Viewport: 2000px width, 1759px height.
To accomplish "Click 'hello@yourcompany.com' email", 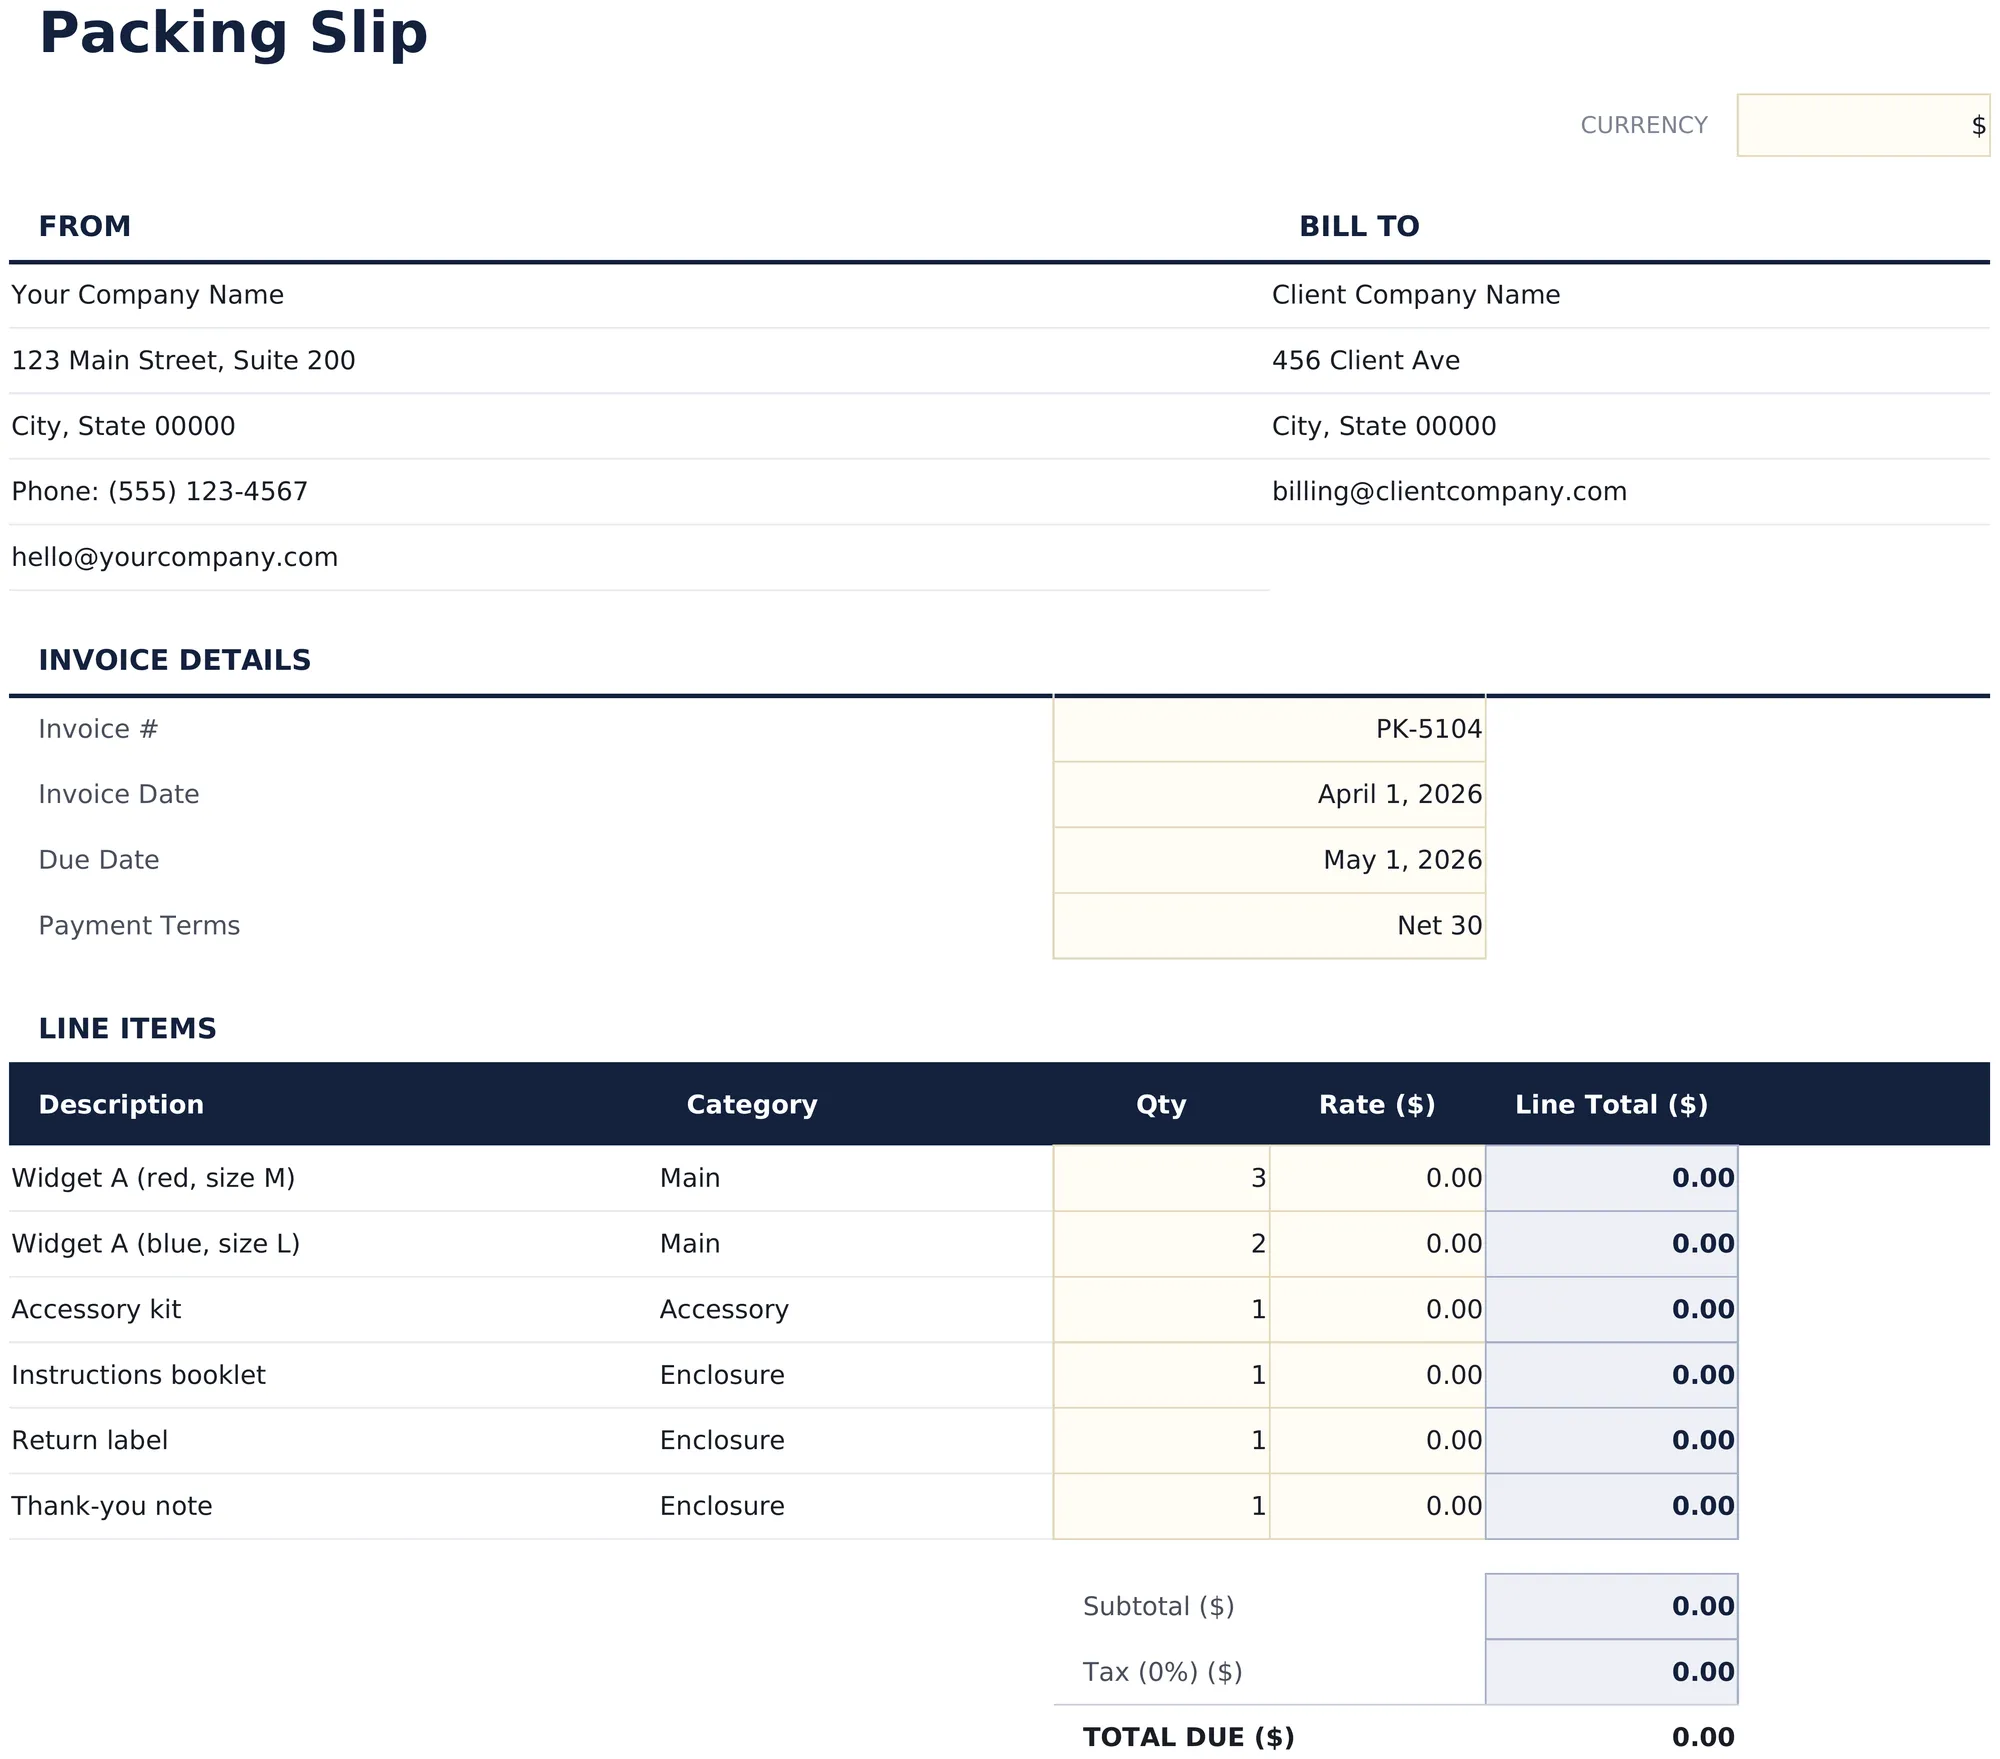I will point(174,557).
